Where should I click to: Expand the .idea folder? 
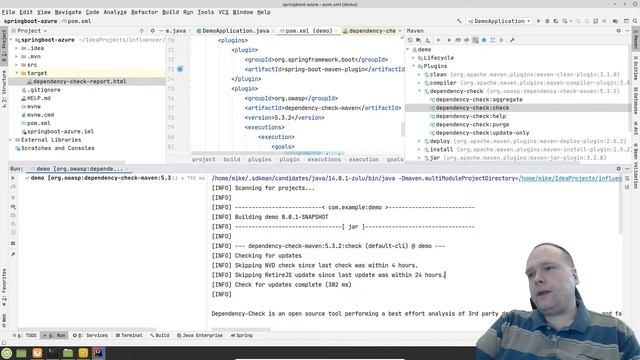click(x=17, y=48)
